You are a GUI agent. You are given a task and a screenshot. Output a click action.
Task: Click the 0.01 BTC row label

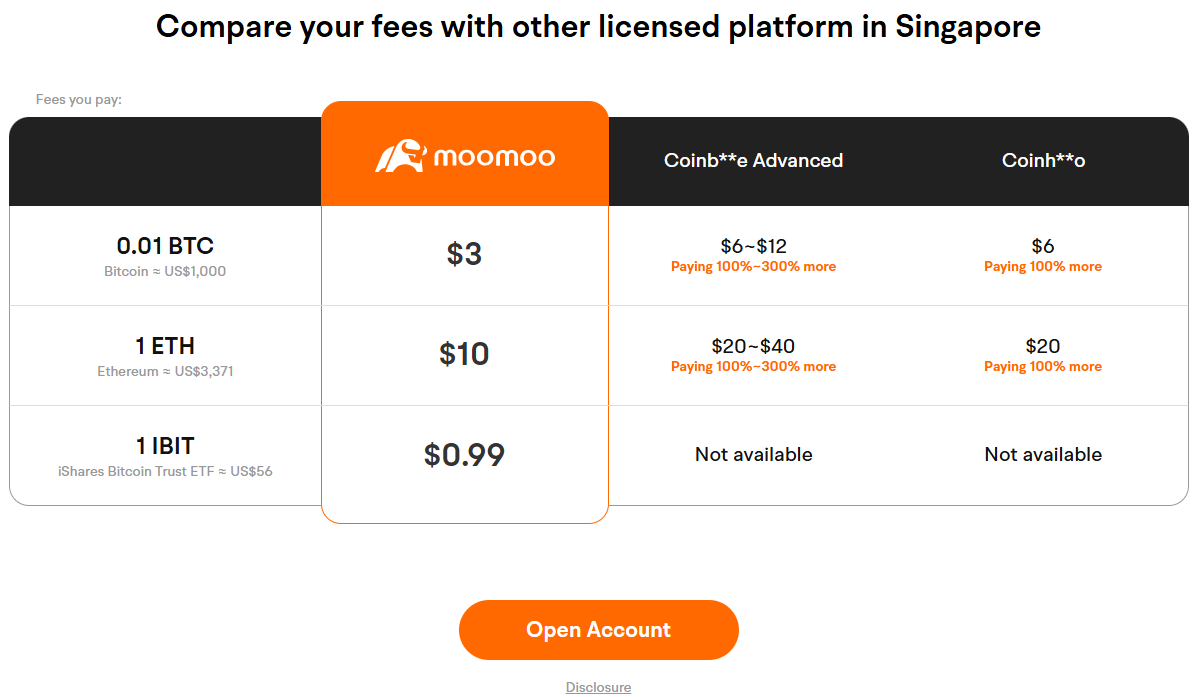(165, 246)
